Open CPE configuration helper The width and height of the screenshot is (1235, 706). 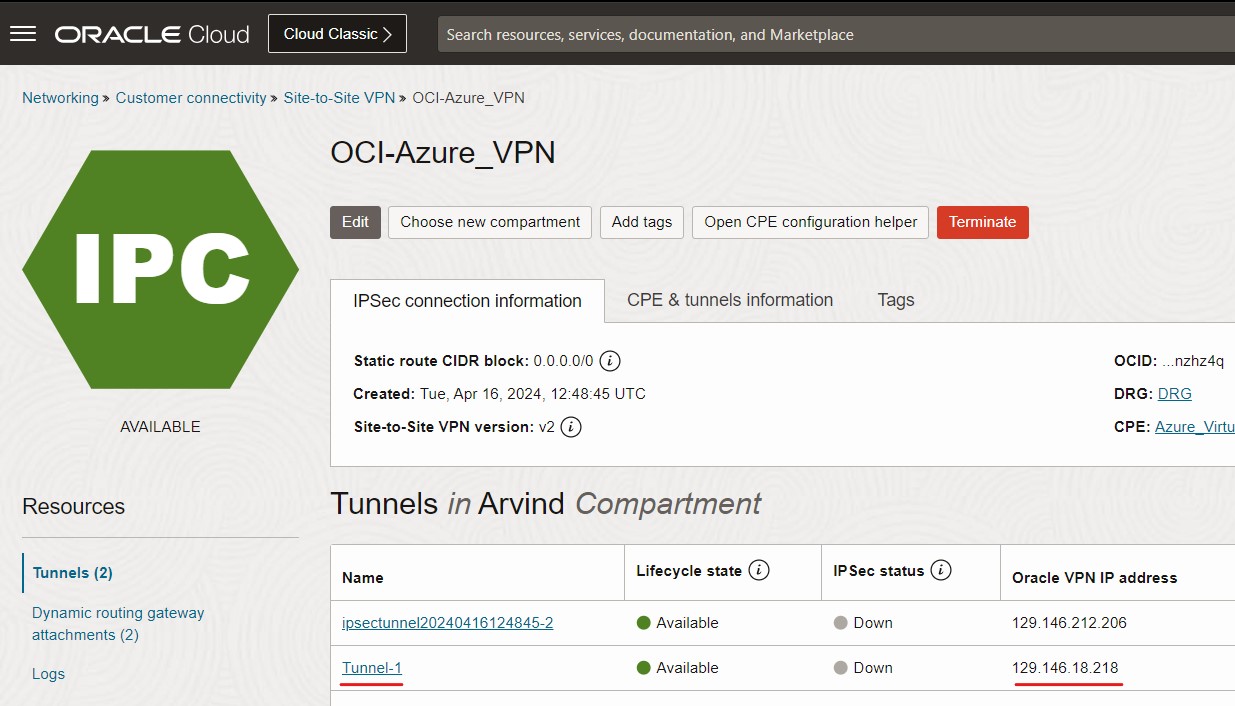click(811, 222)
